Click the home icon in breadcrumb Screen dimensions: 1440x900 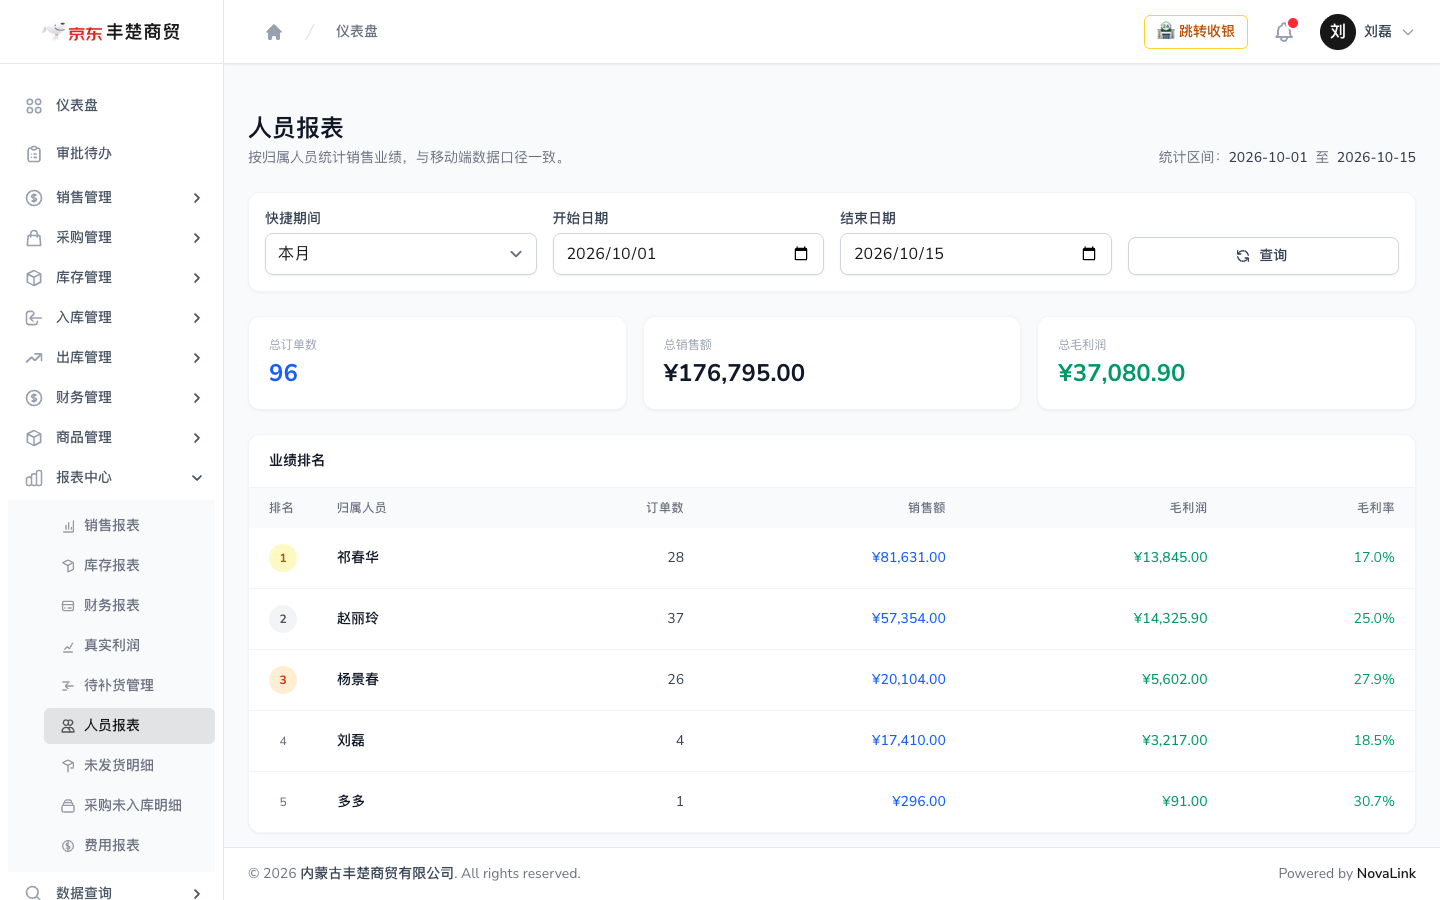(x=274, y=32)
